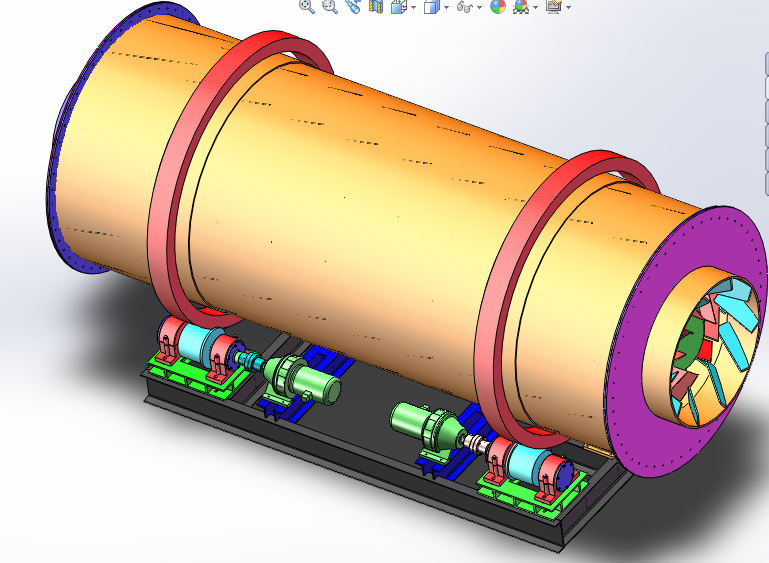
Task: Expand the Apply Scene dropdown arrow
Action: (536, 7)
